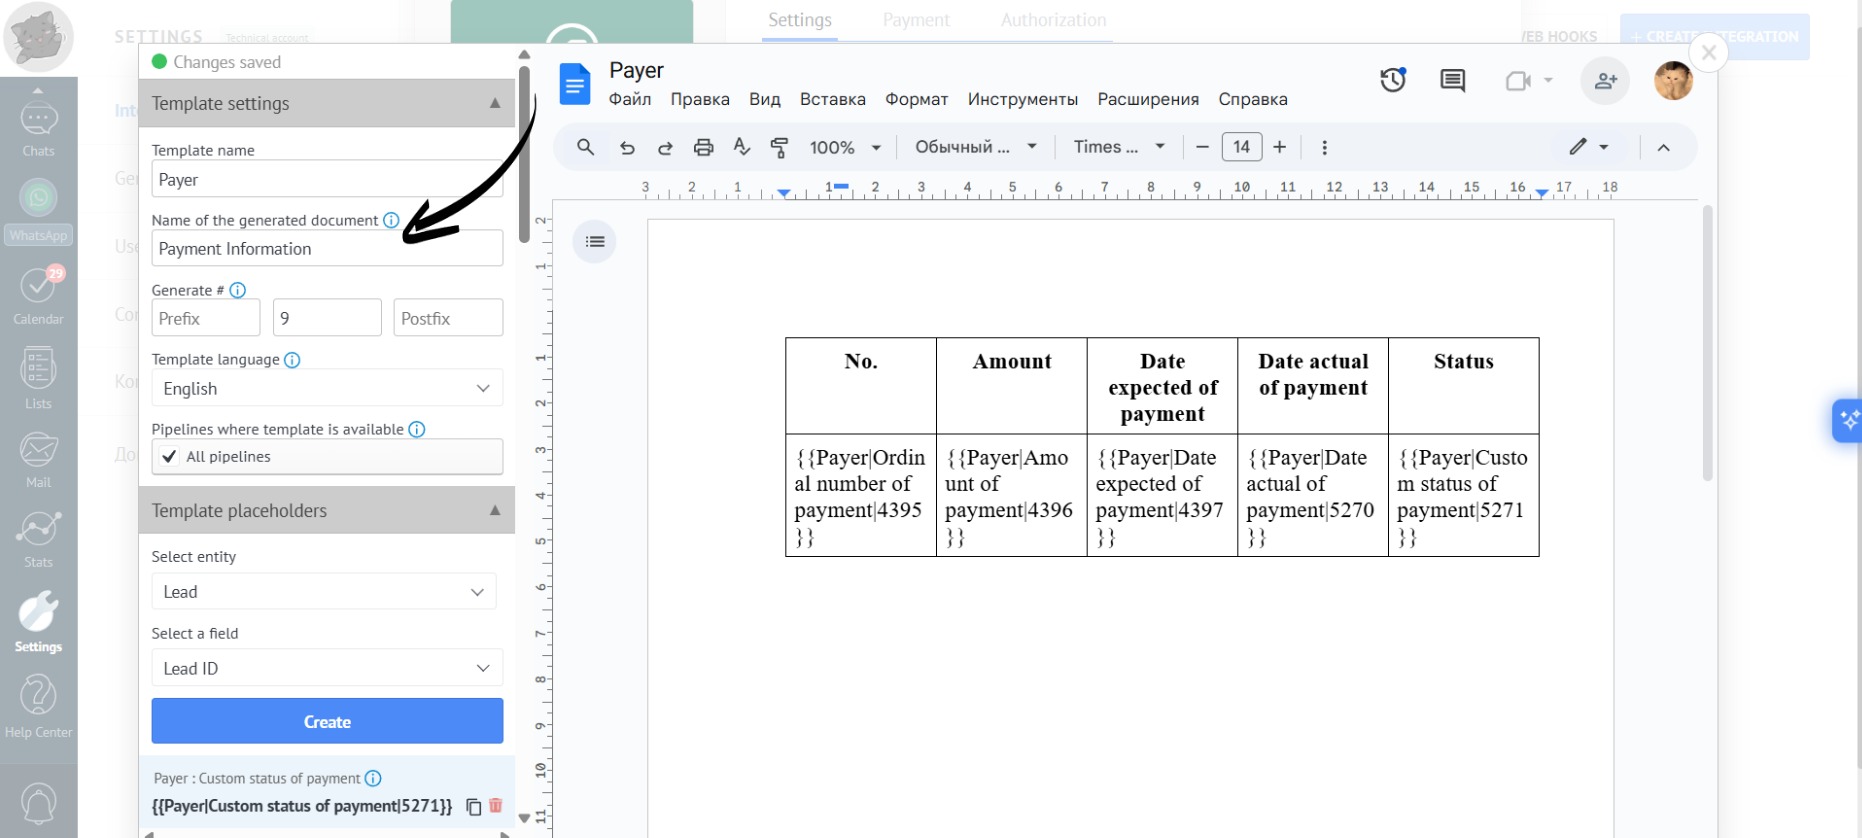The height and width of the screenshot is (838, 1862).
Task: Open the comments panel icon
Action: tap(1452, 80)
